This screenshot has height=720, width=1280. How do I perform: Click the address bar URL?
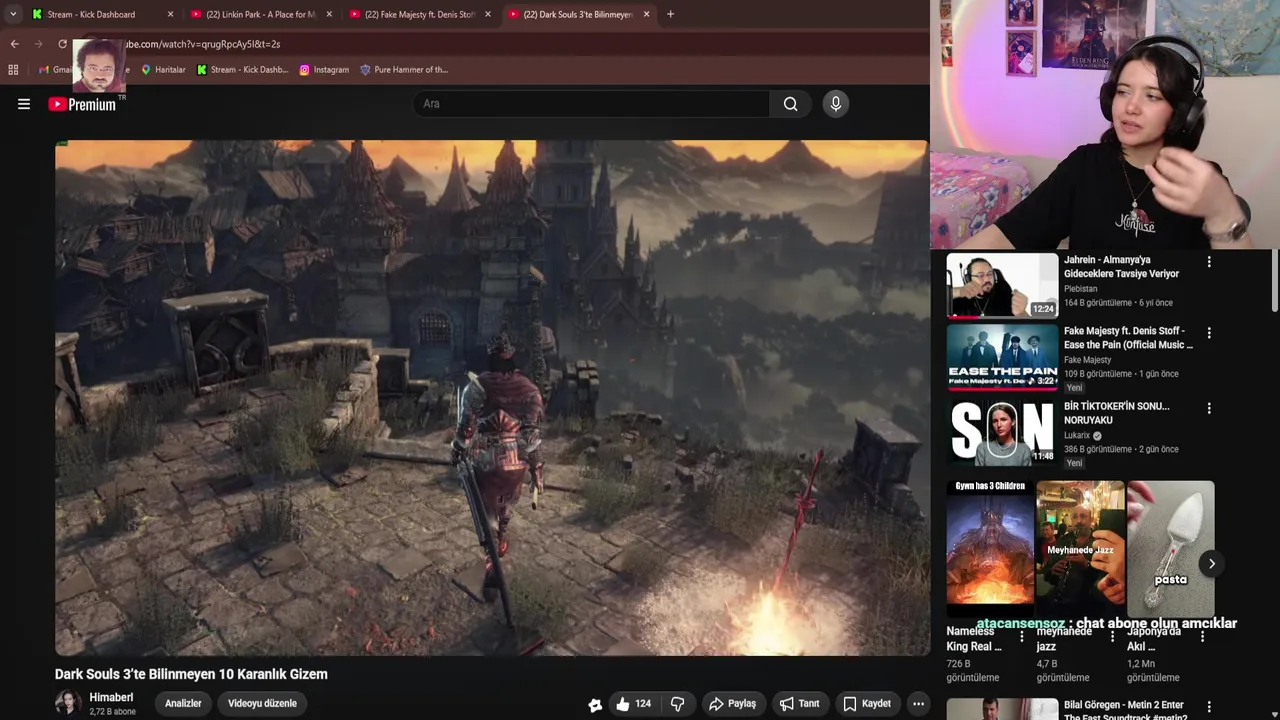coord(203,44)
